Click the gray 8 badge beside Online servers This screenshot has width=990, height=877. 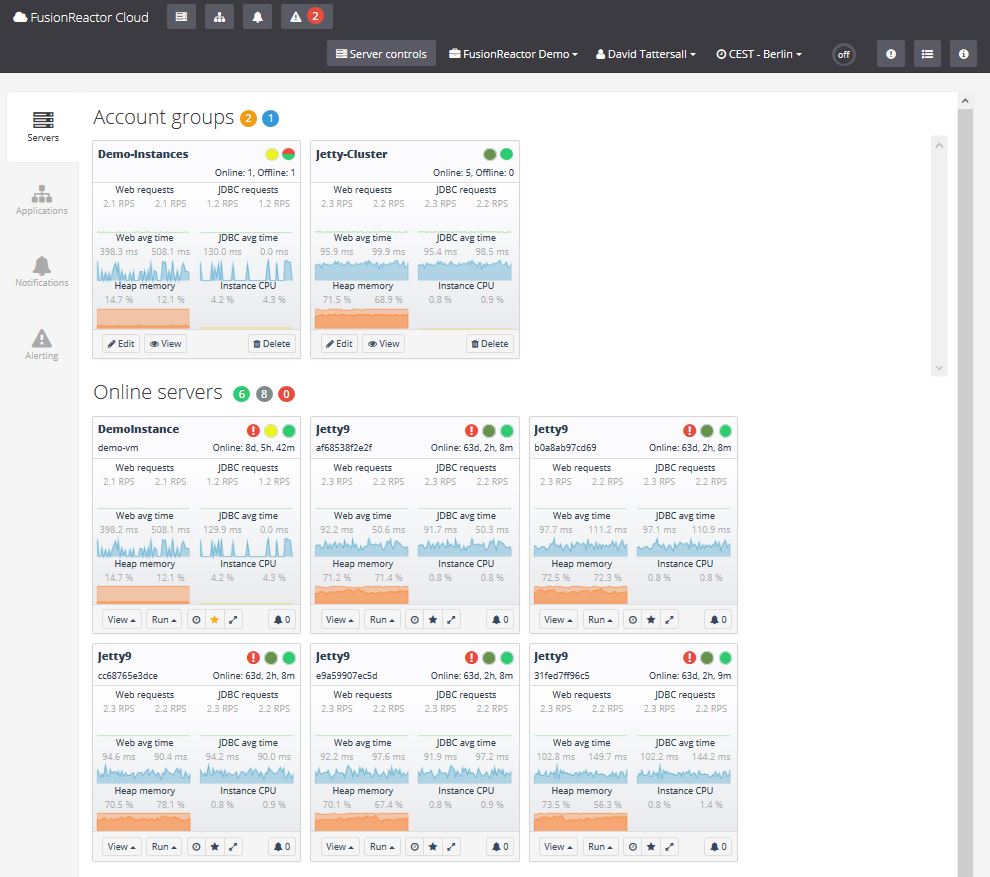(264, 394)
